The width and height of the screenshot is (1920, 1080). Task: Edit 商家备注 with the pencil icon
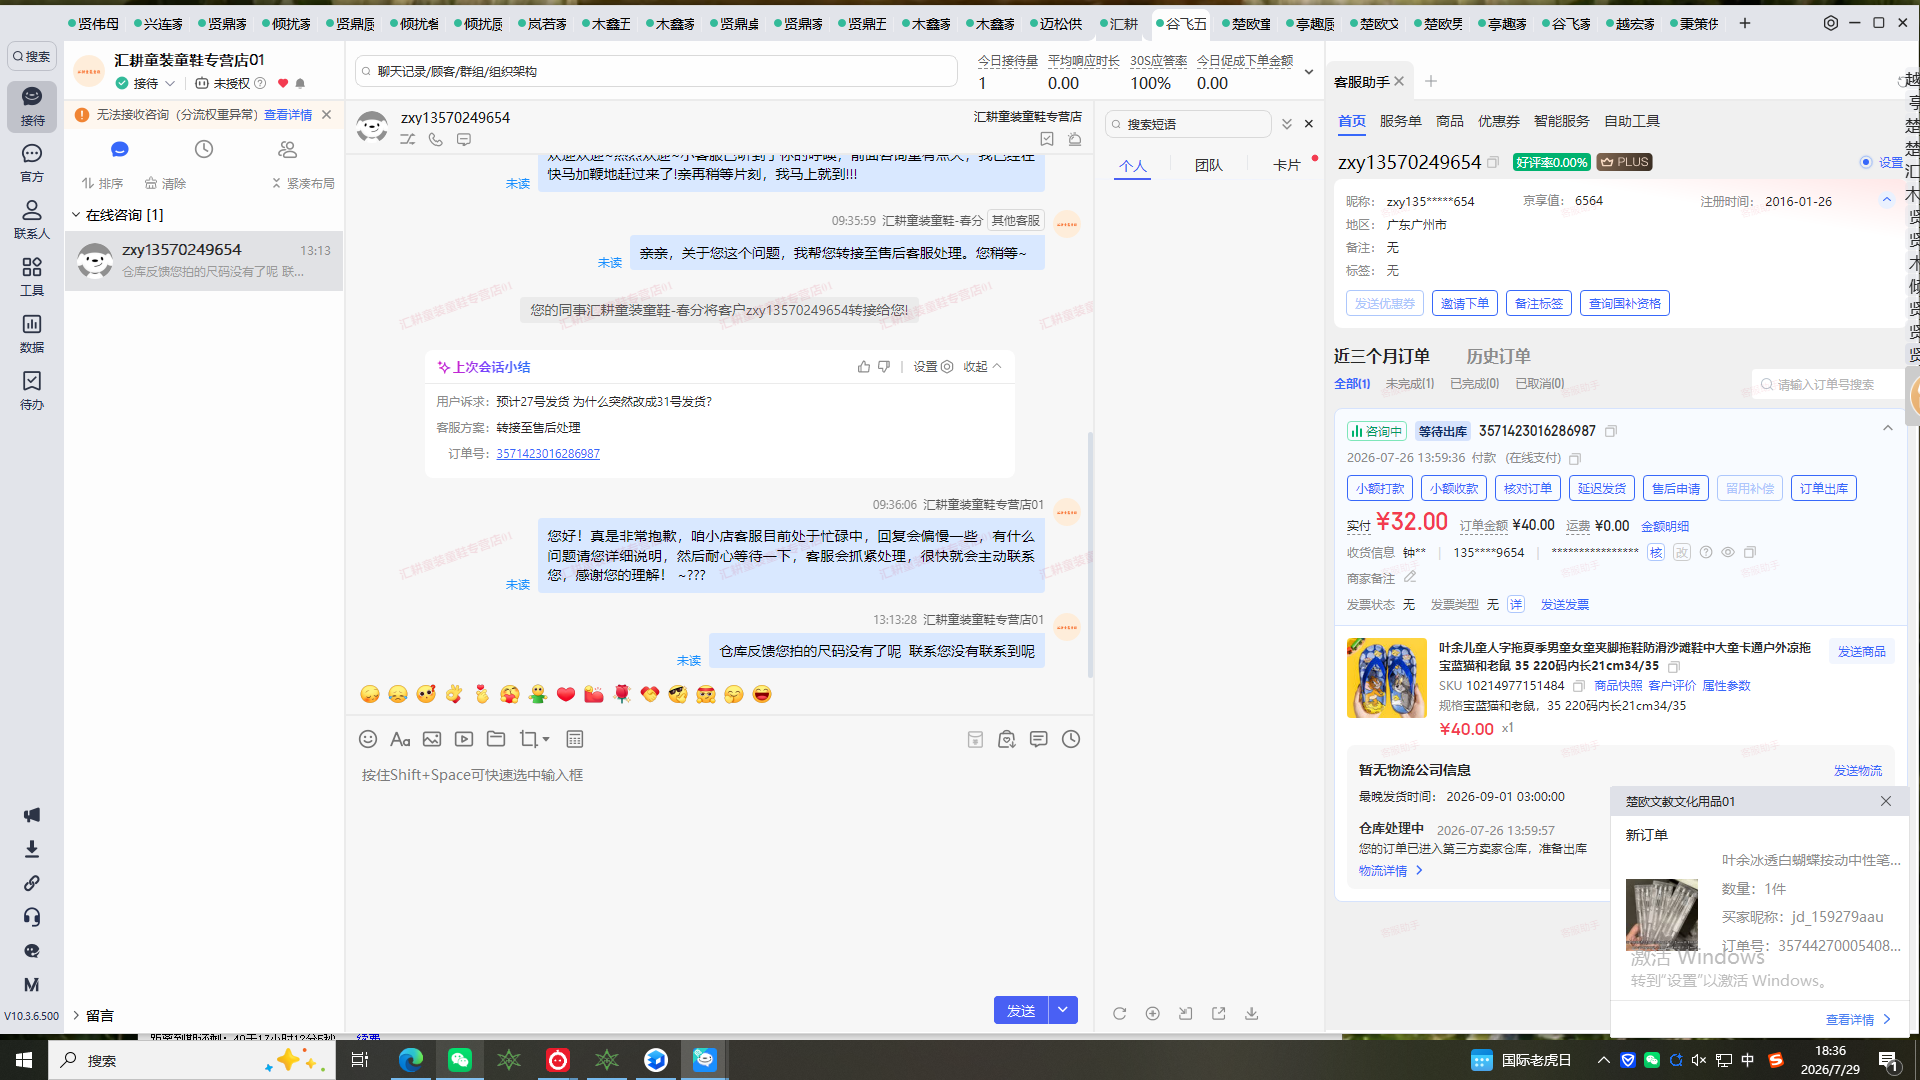tap(1410, 577)
